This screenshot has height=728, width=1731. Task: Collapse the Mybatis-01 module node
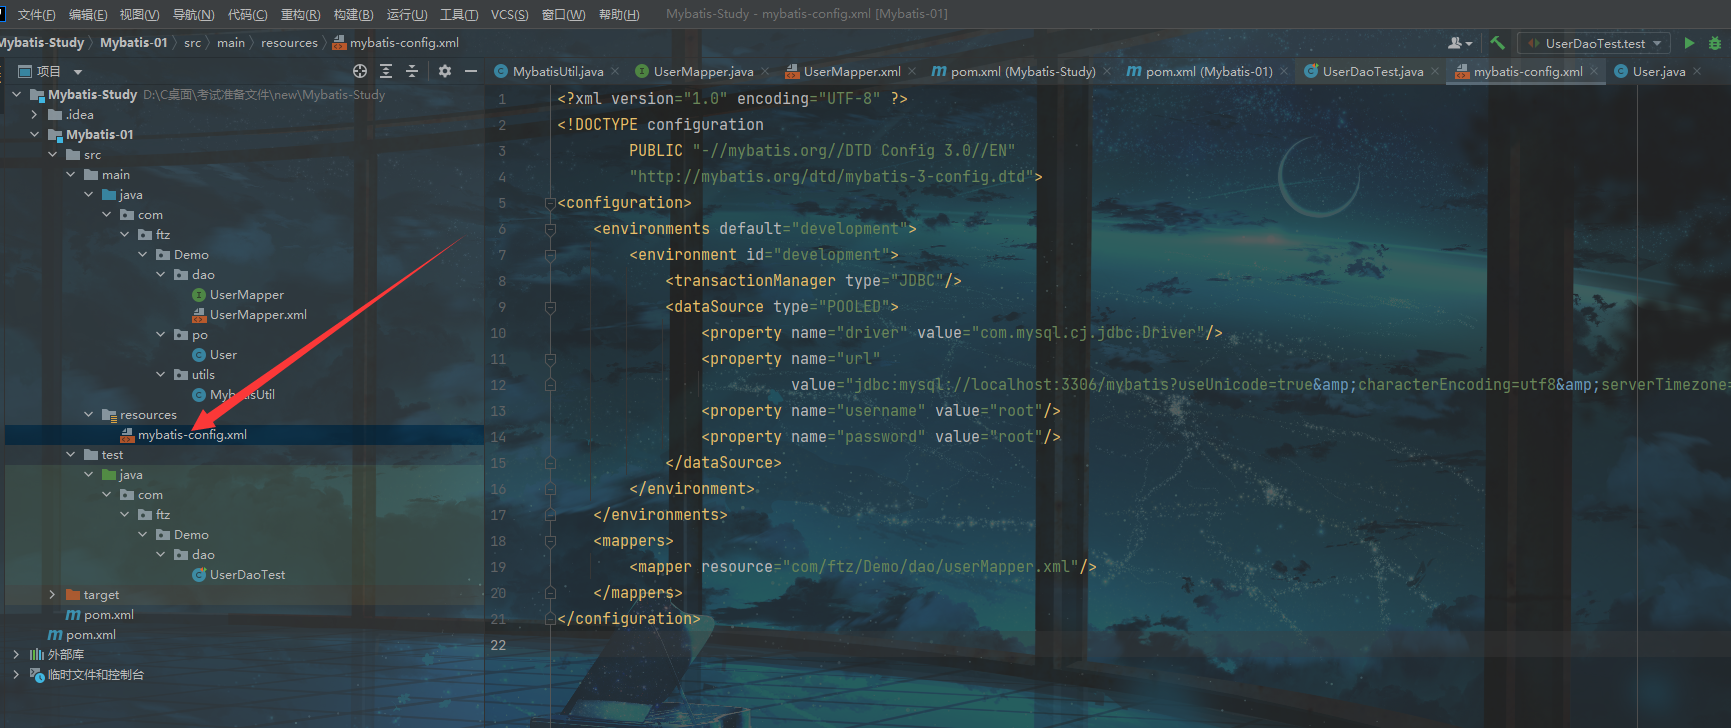pyautogui.click(x=34, y=135)
